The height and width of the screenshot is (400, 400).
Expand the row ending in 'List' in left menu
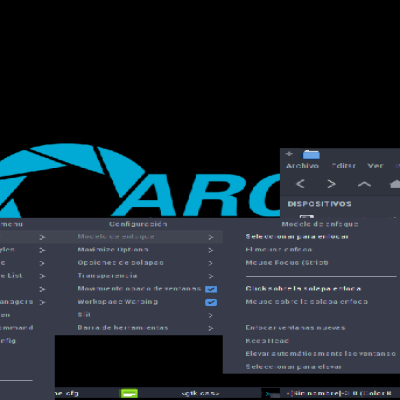coord(42,276)
